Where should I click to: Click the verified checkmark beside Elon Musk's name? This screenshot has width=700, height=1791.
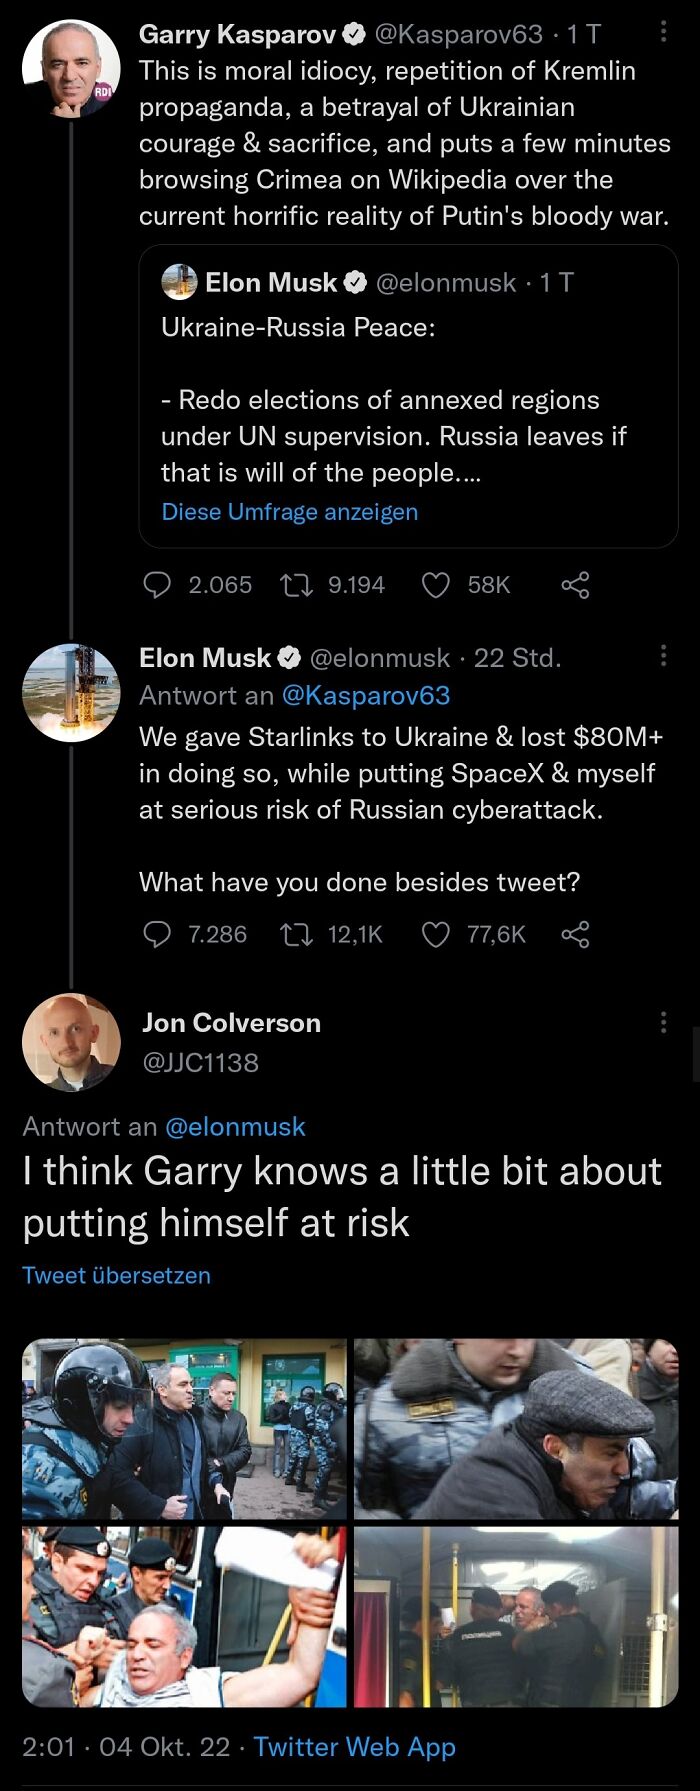(289, 657)
